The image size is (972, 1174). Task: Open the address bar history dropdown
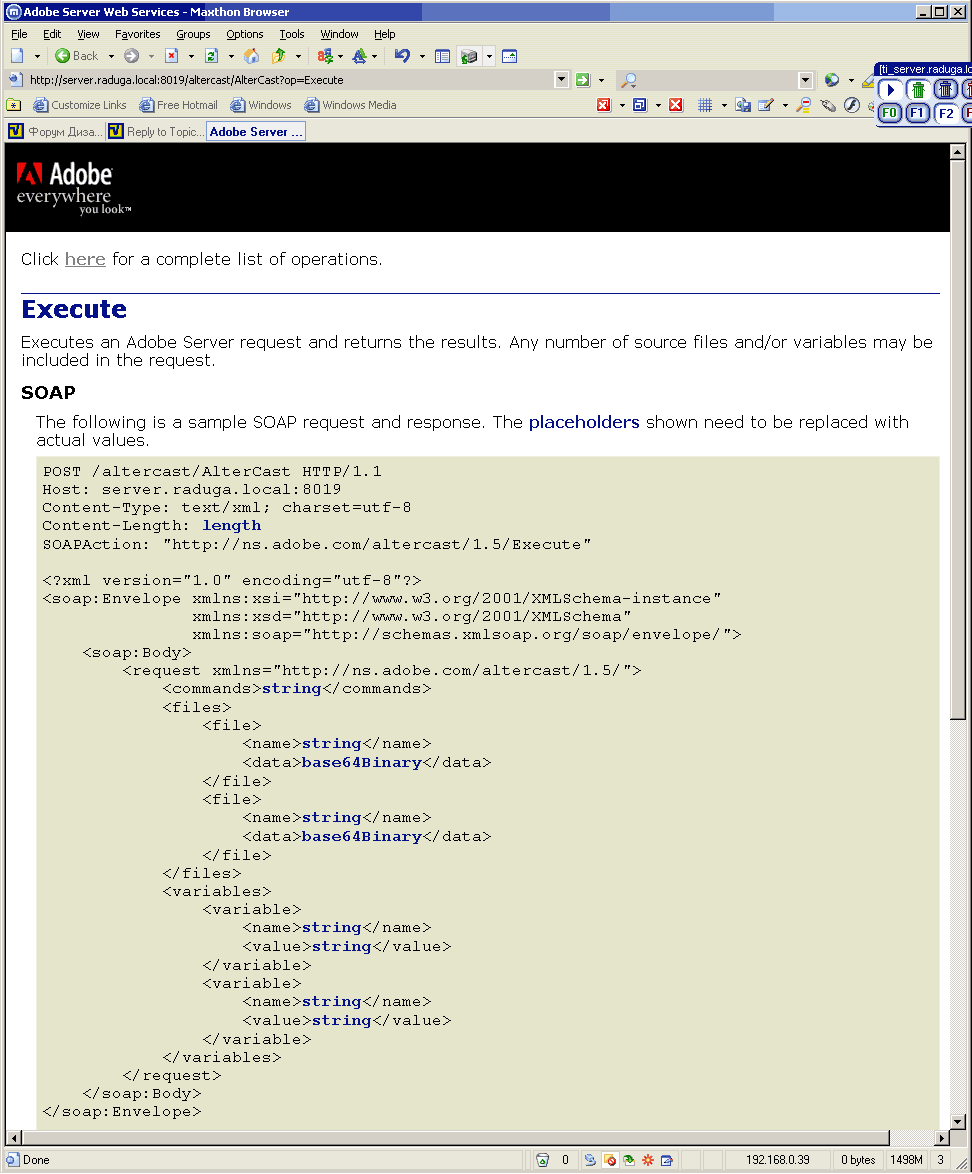click(562, 80)
